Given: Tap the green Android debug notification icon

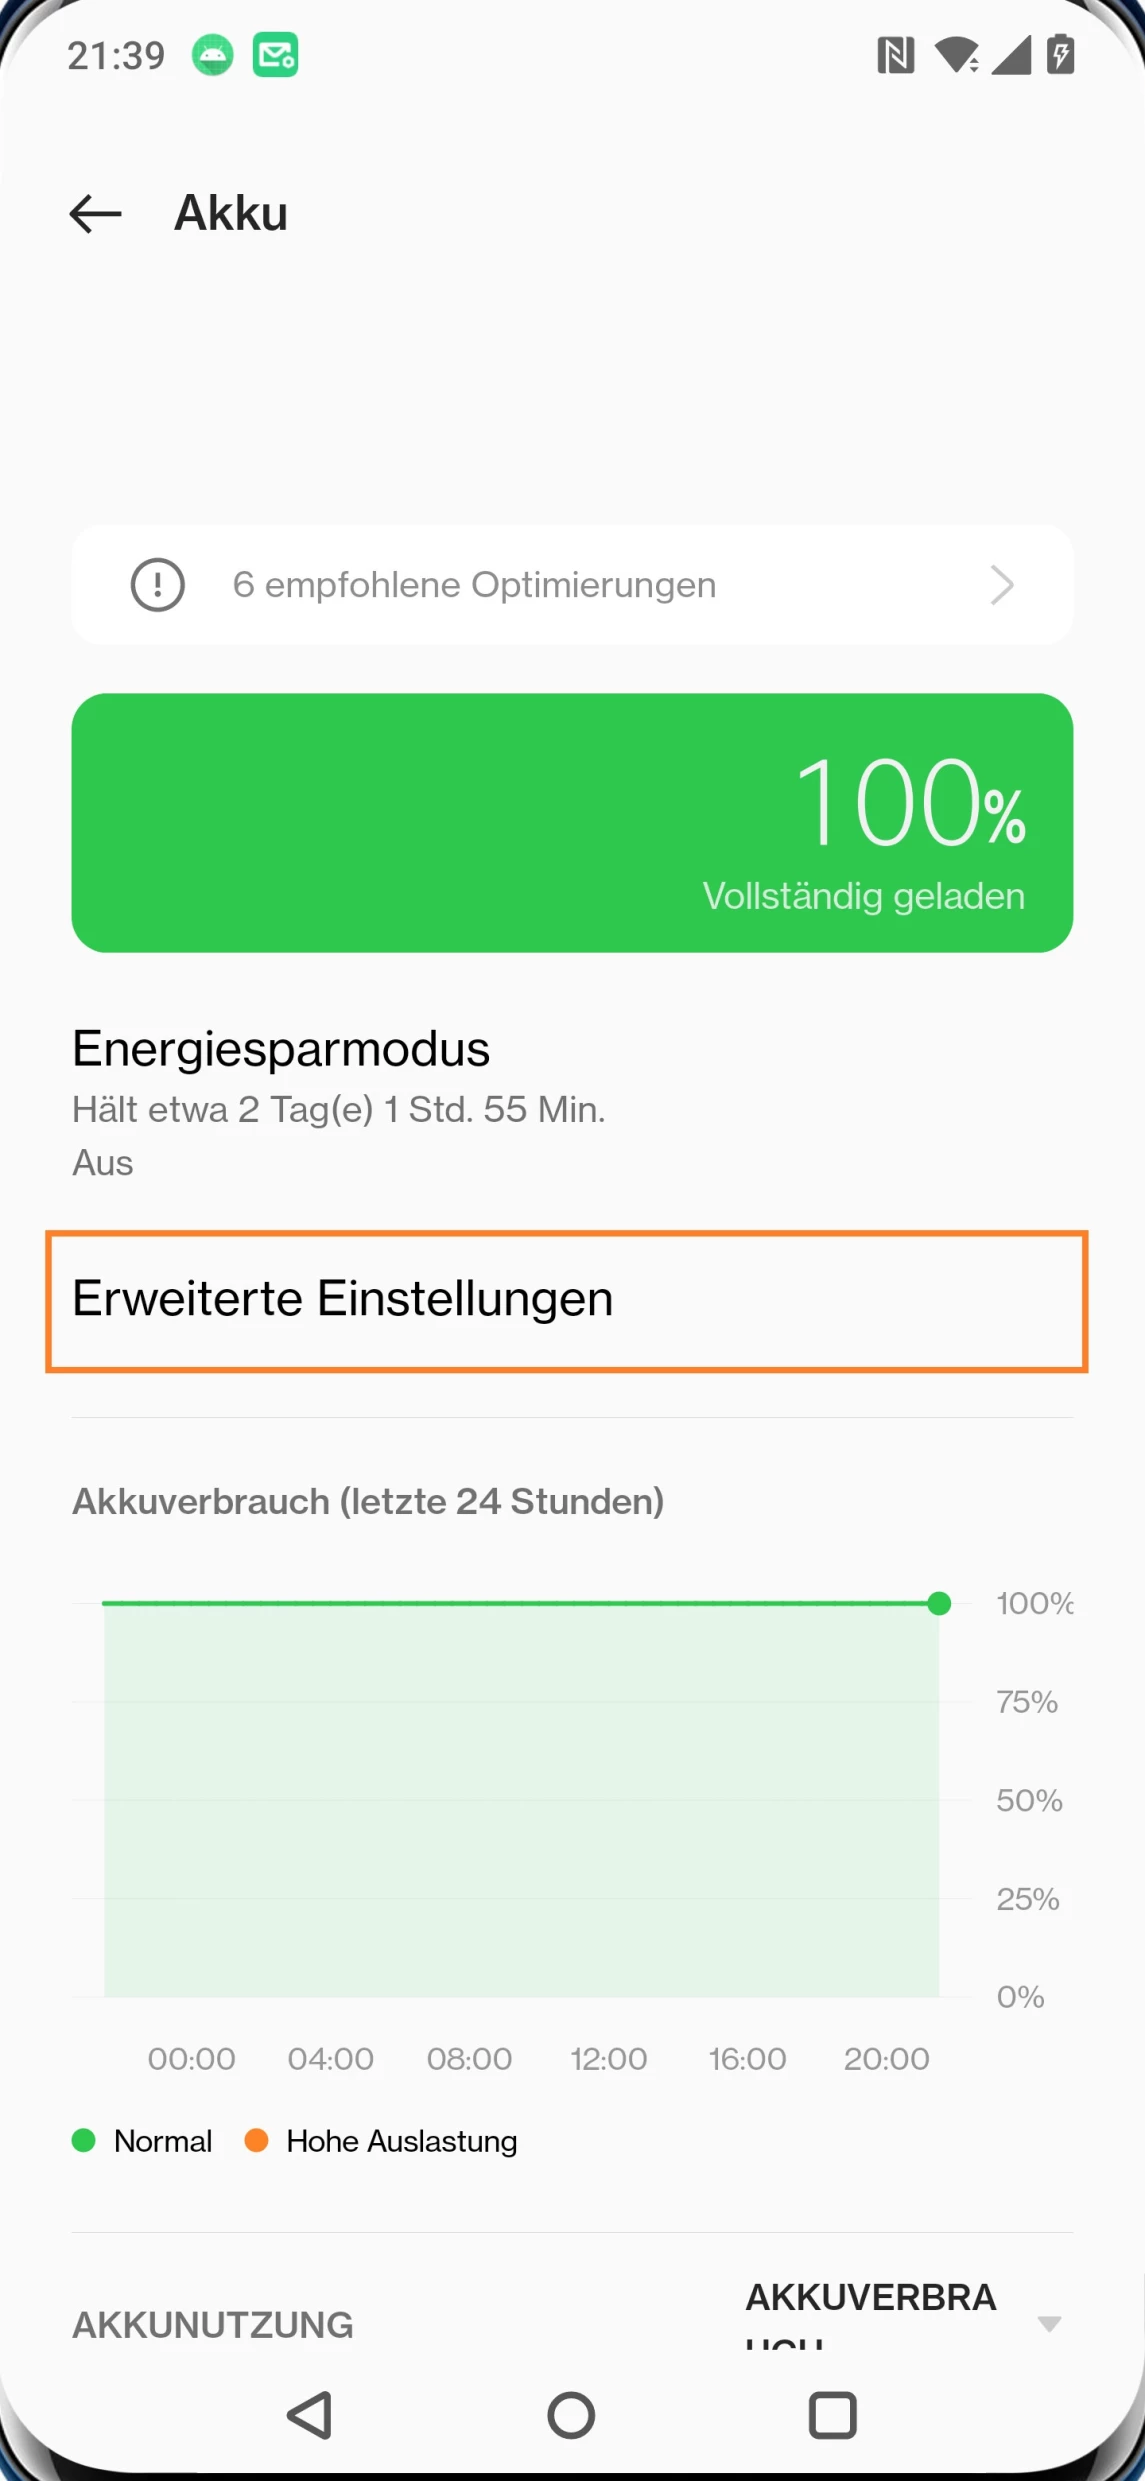Looking at the screenshot, I should point(213,55).
